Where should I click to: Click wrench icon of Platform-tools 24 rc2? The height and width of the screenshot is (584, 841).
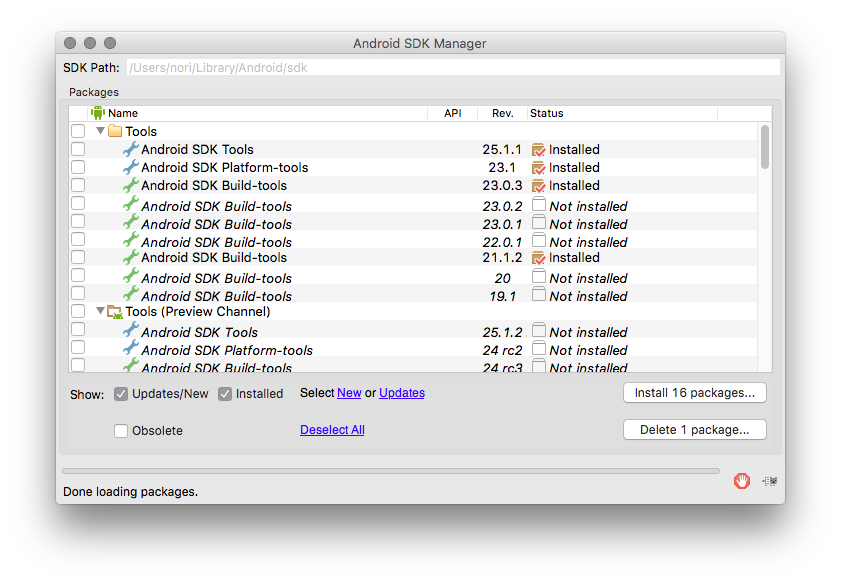tap(131, 348)
